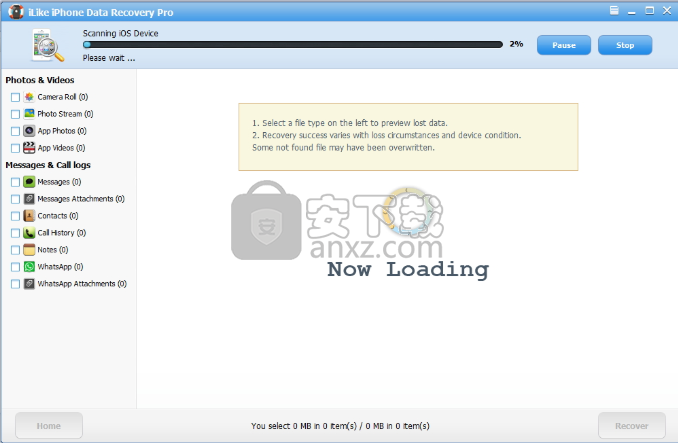Click the Scanning iOS Device status text

[x=121, y=33]
